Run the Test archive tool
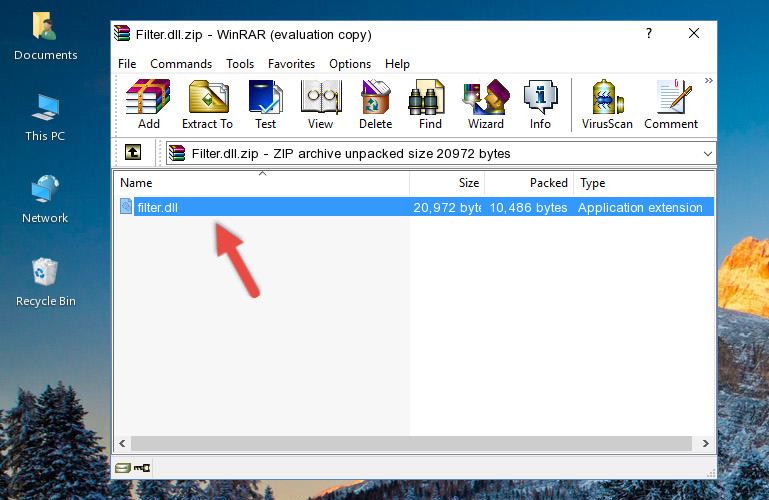The image size is (769, 500). [265, 104]
